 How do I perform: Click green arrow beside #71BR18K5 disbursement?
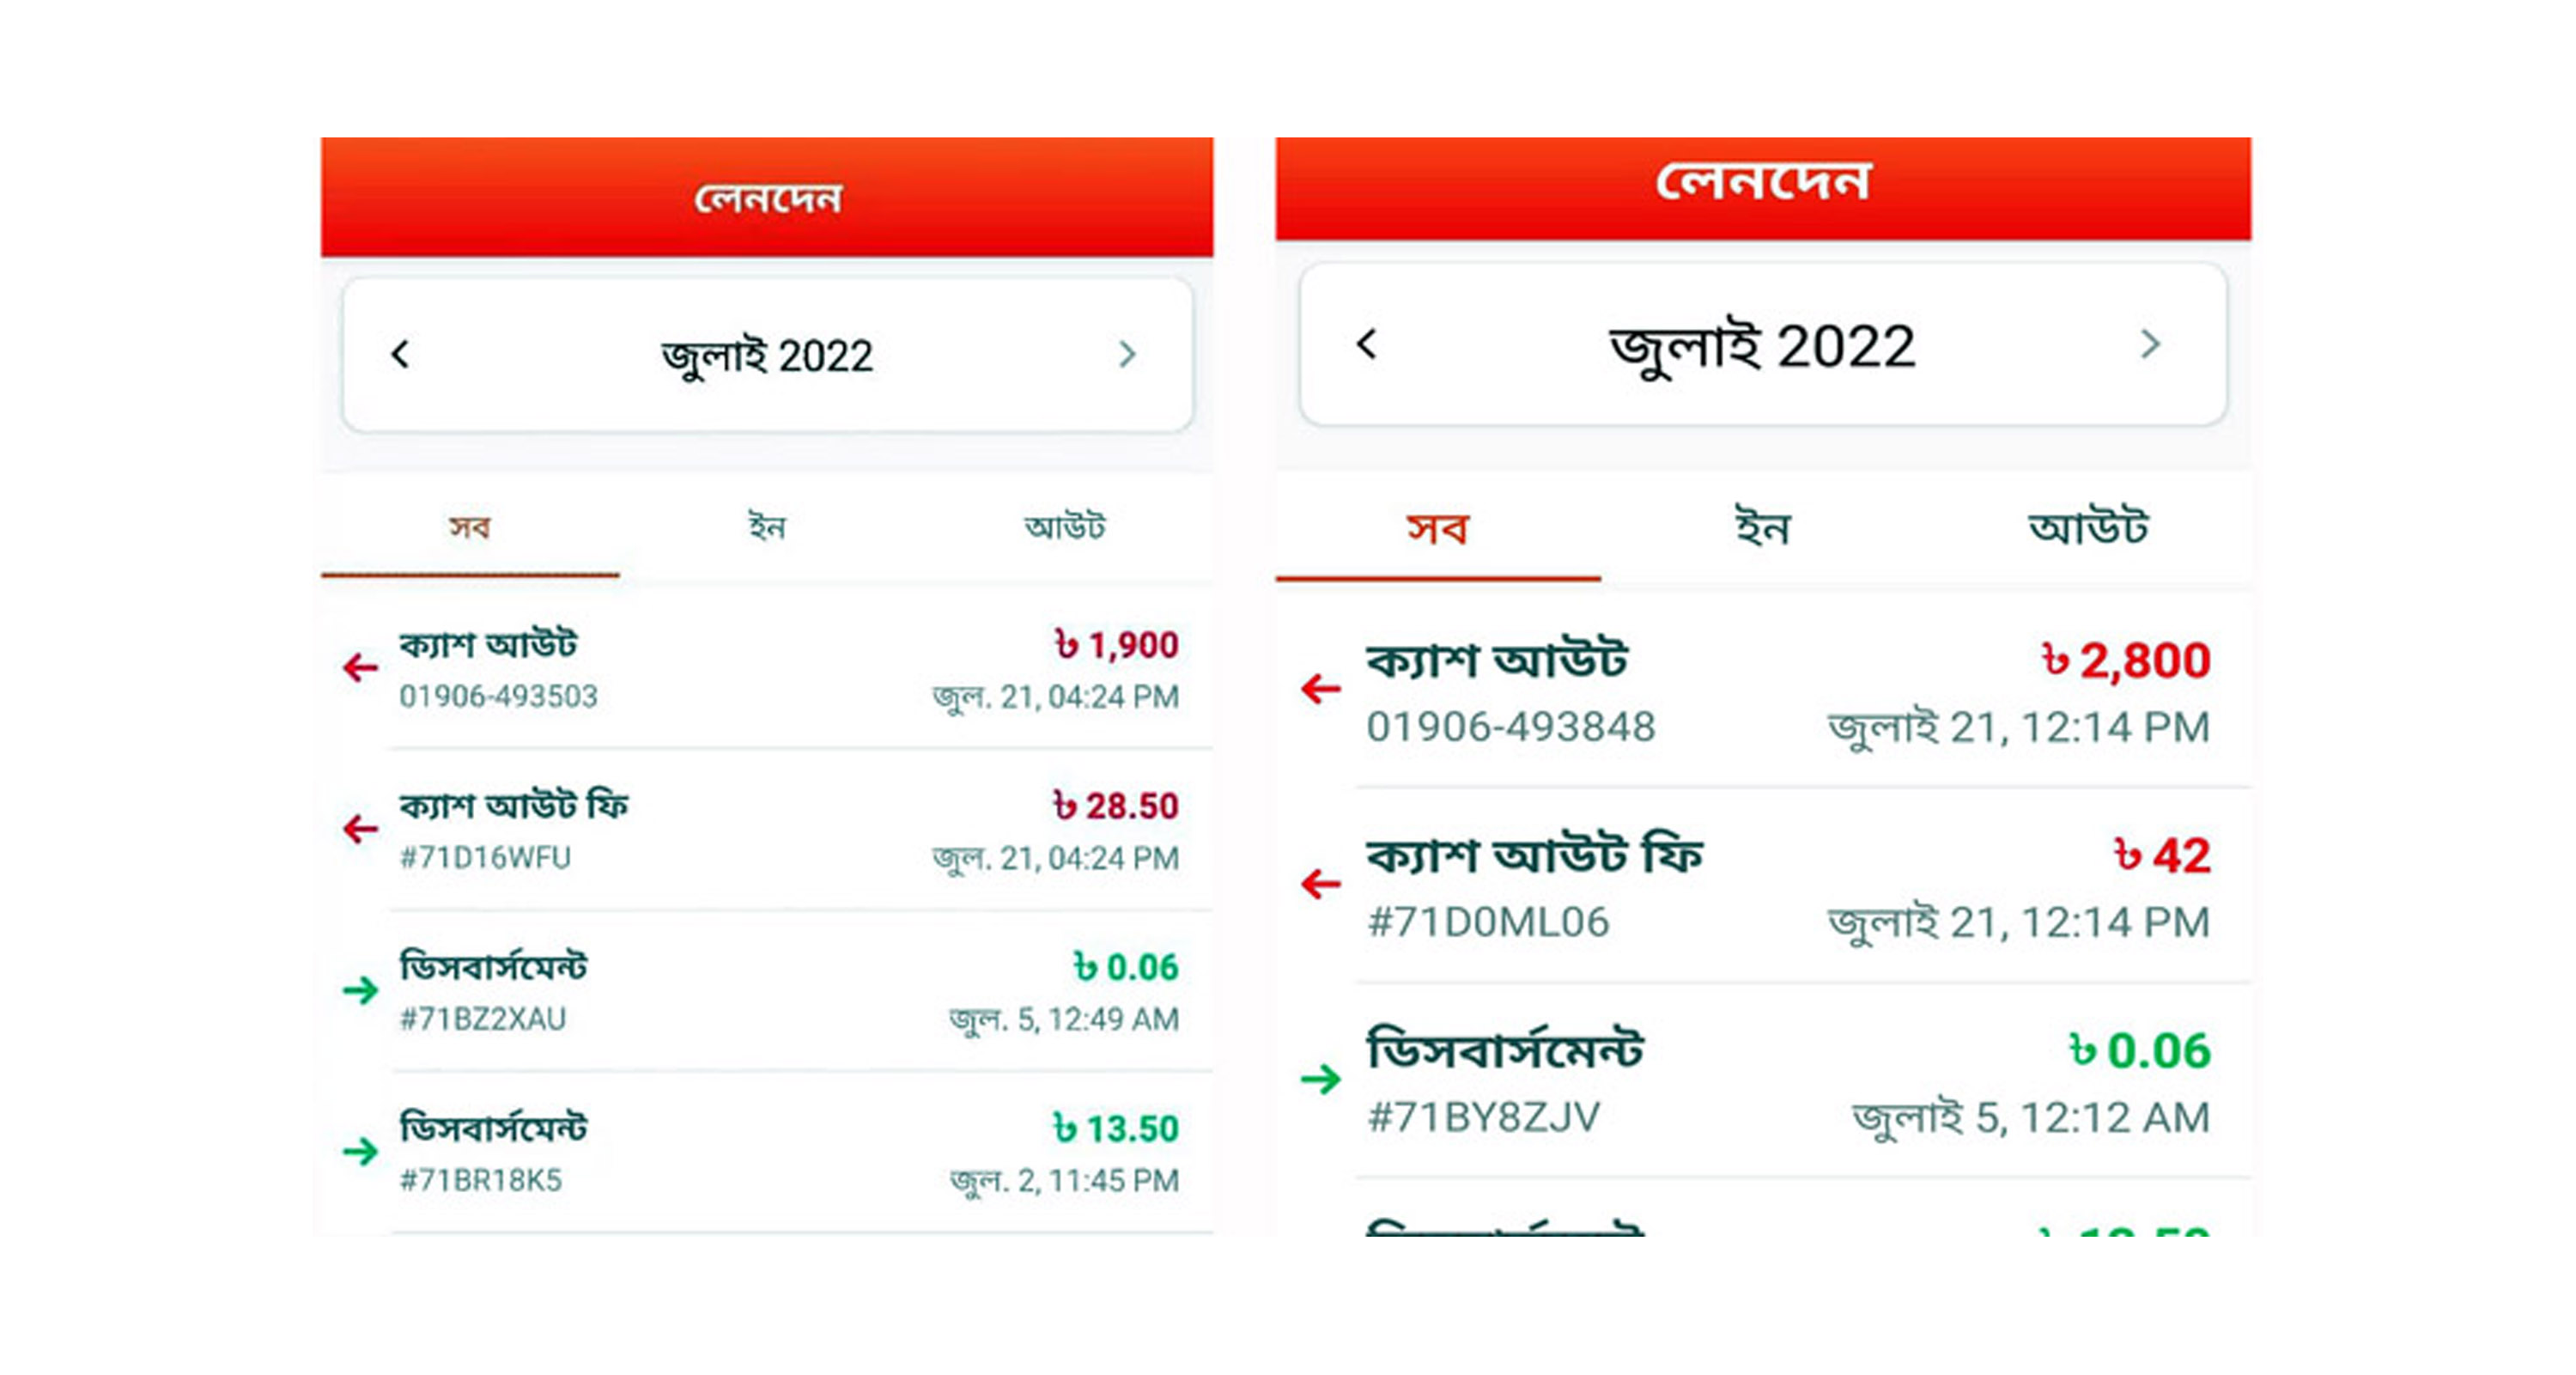coord(360,1151)
